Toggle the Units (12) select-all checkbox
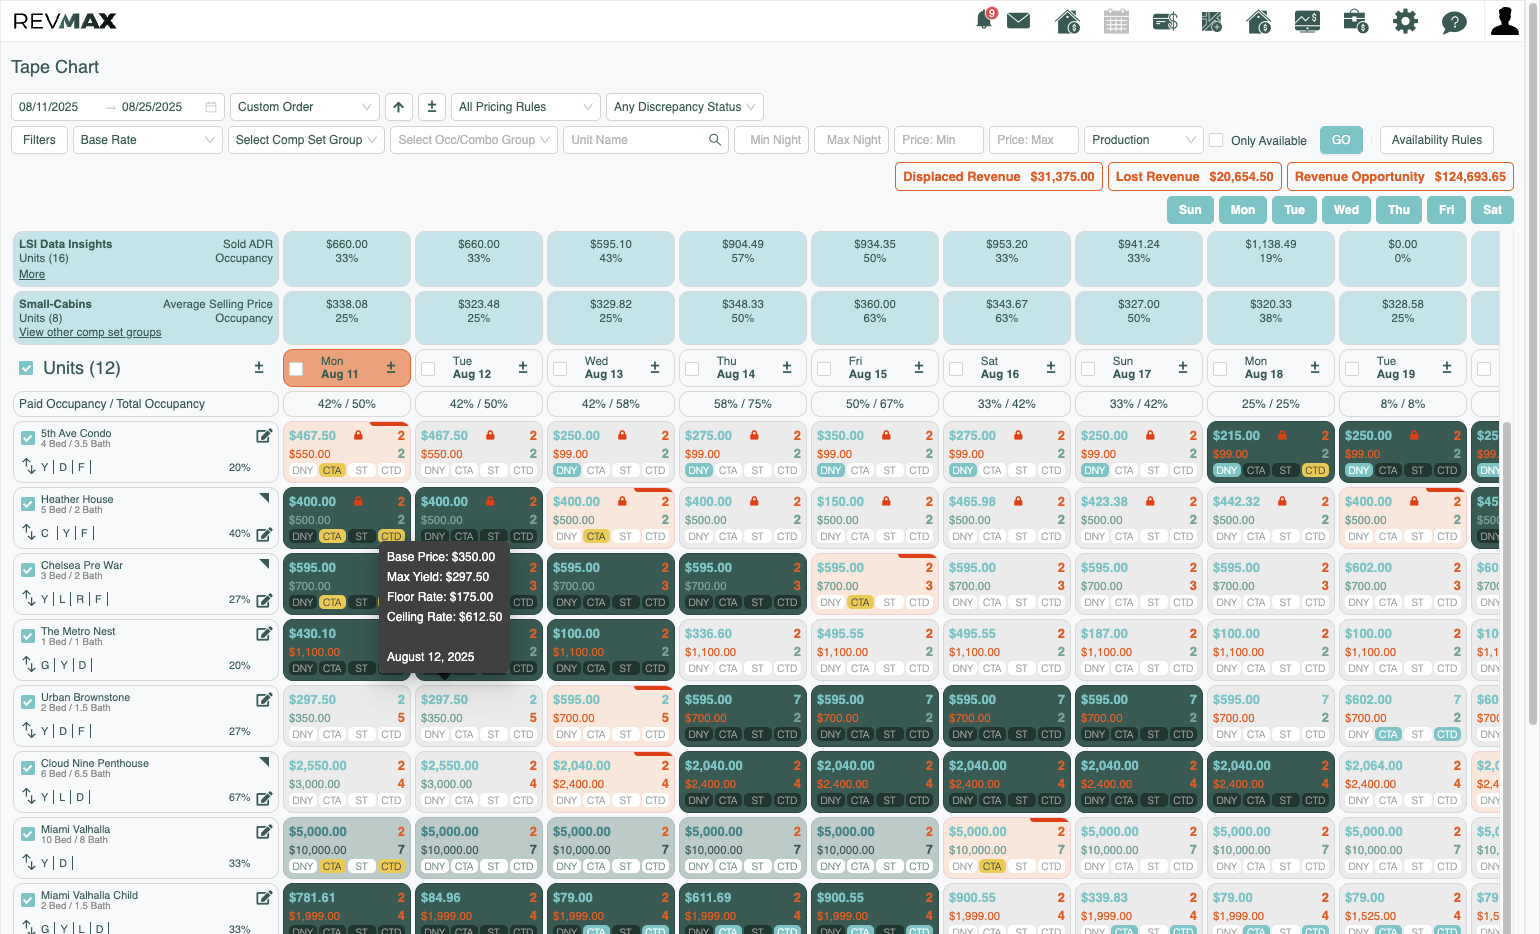 [x=27, y=369]
